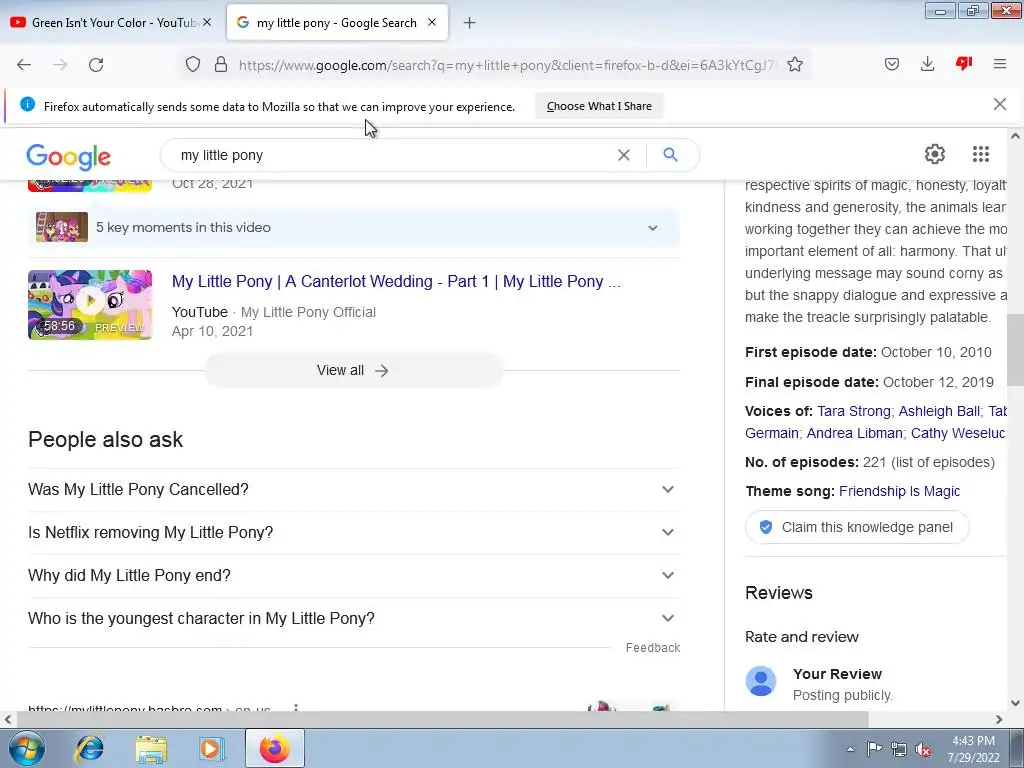Open Ashleigh Ball link
1024x768 pixels.
tap(939, 411)
